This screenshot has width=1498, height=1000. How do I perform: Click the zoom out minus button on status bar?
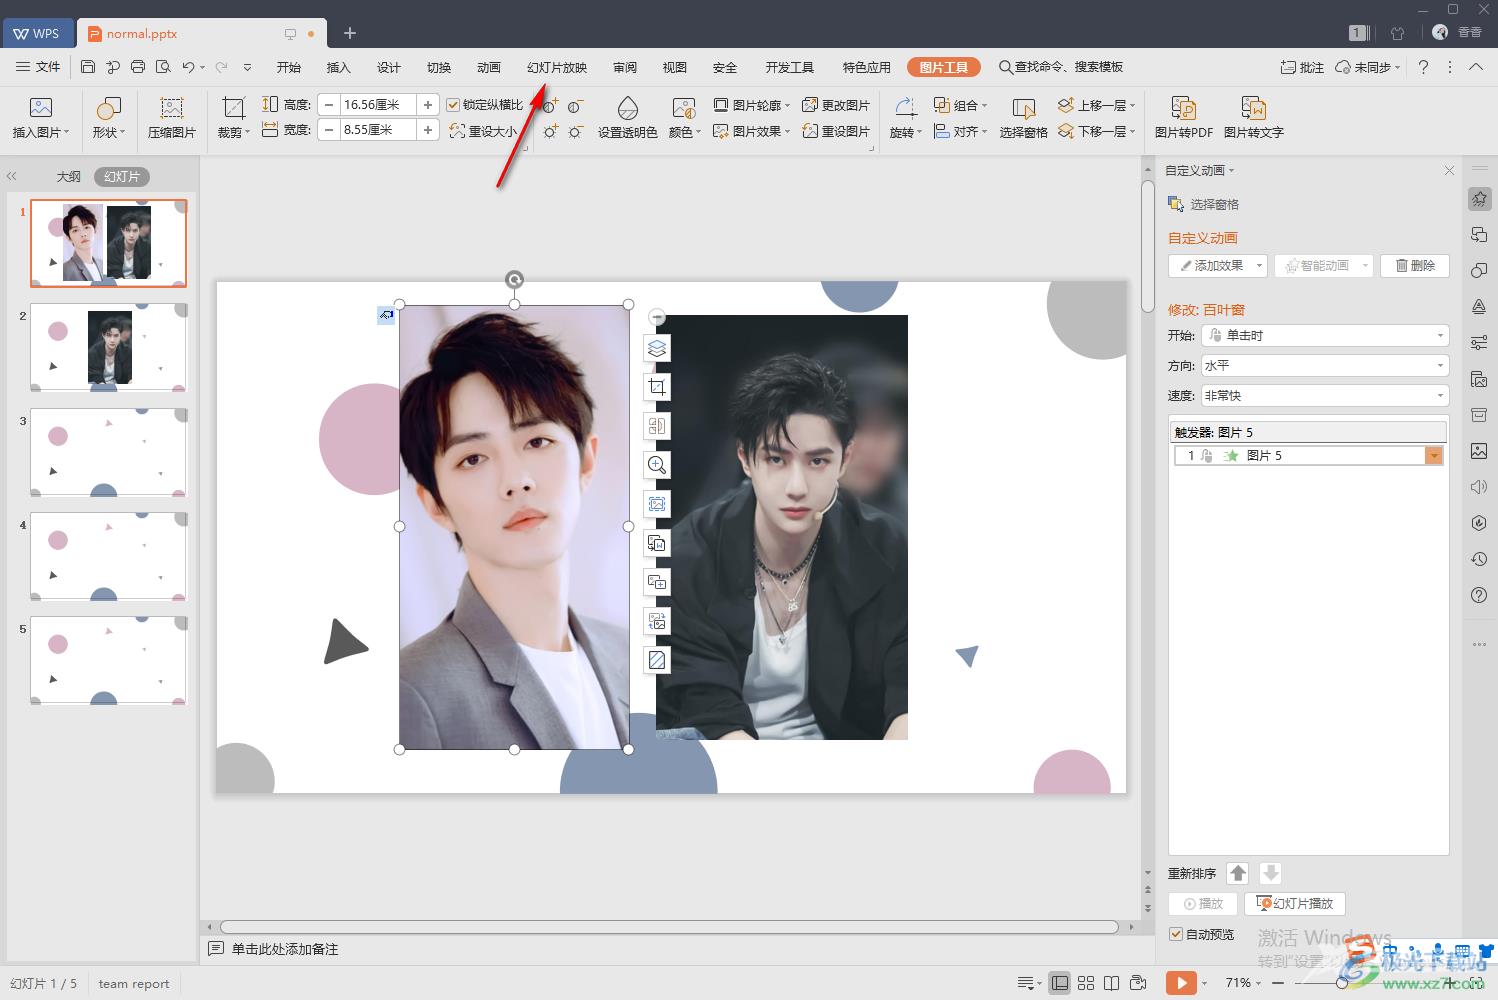click(x=1278, y=983)
